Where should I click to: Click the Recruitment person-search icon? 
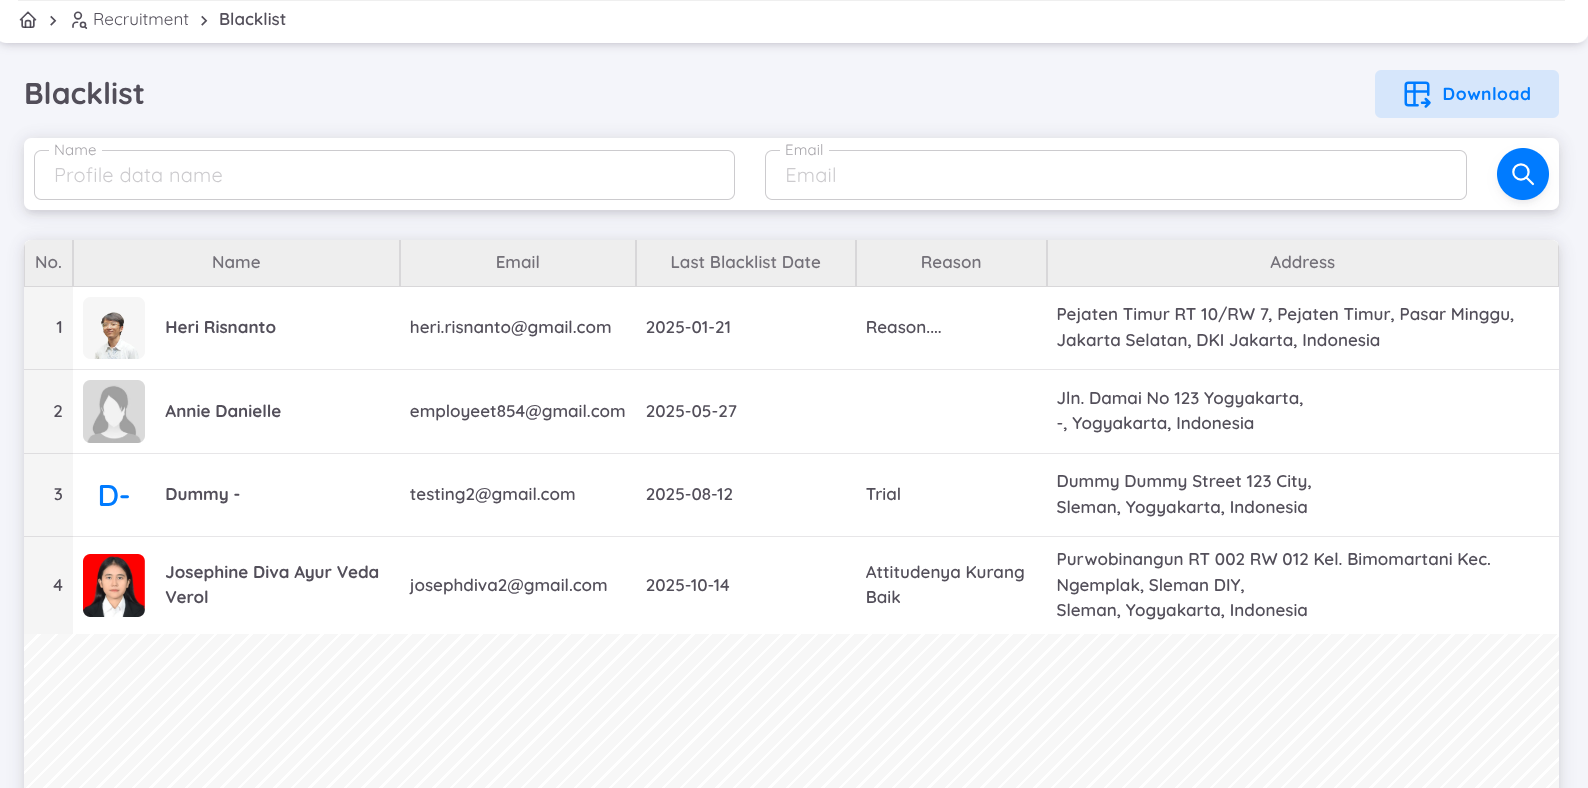[79, 20]
